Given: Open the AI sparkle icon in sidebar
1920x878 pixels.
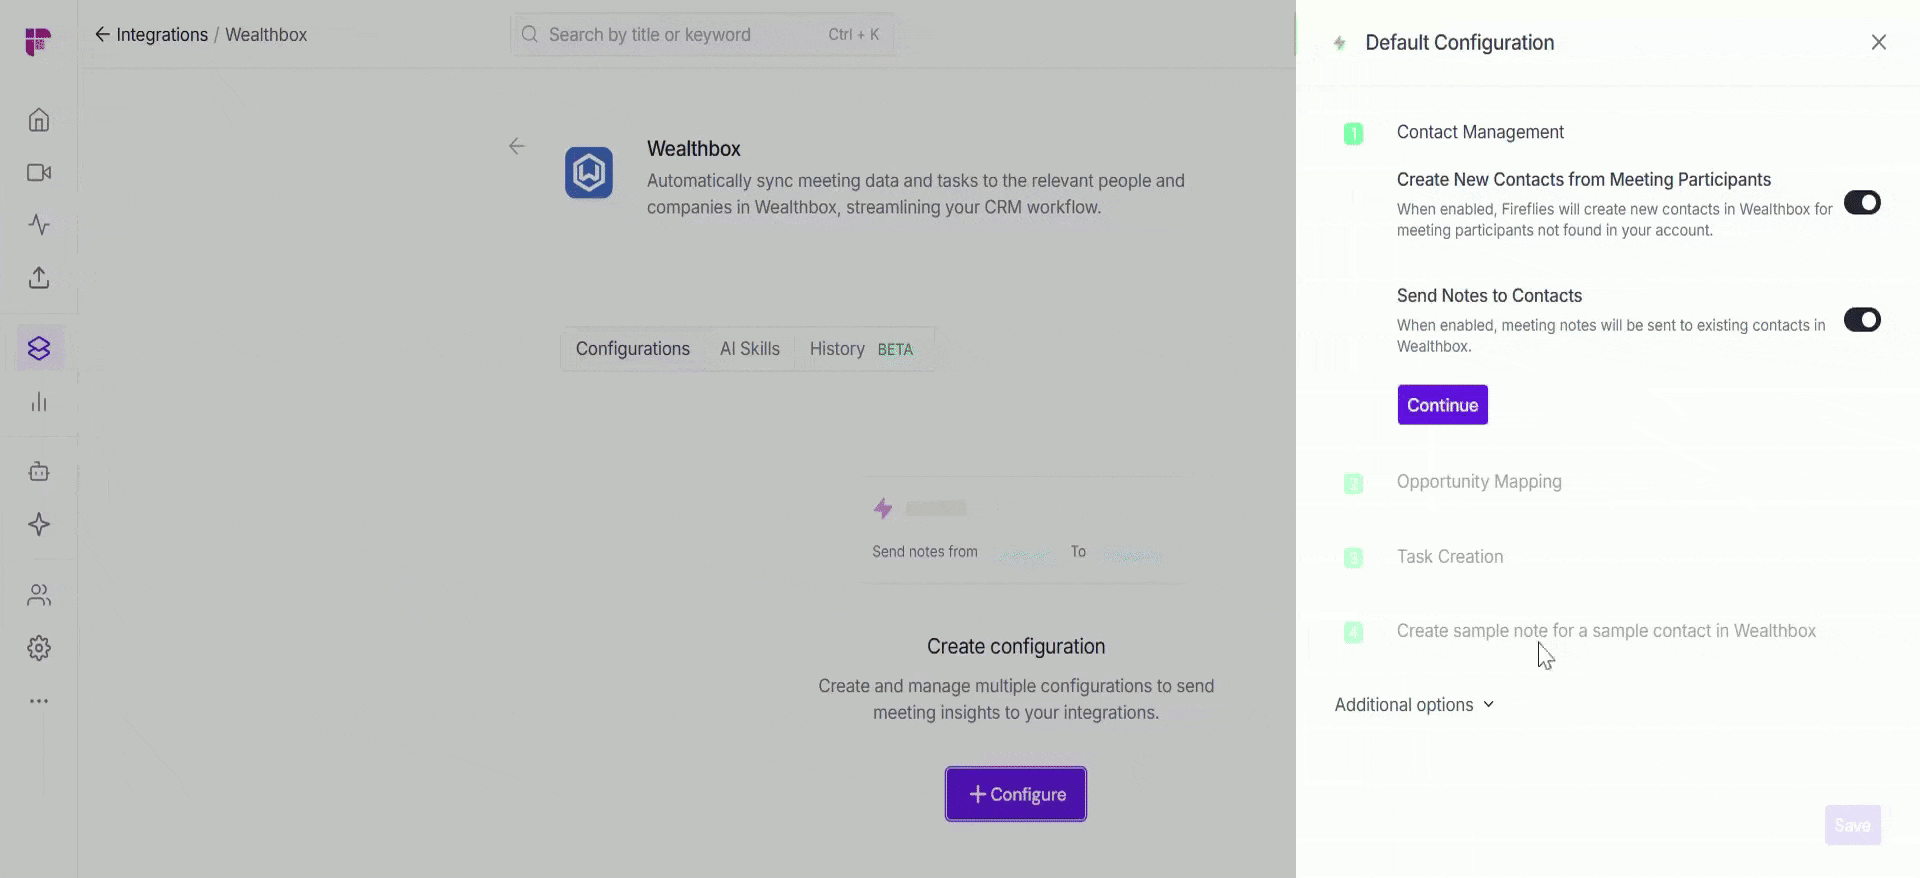Looking at the screenshot, I should click(39, 524).
